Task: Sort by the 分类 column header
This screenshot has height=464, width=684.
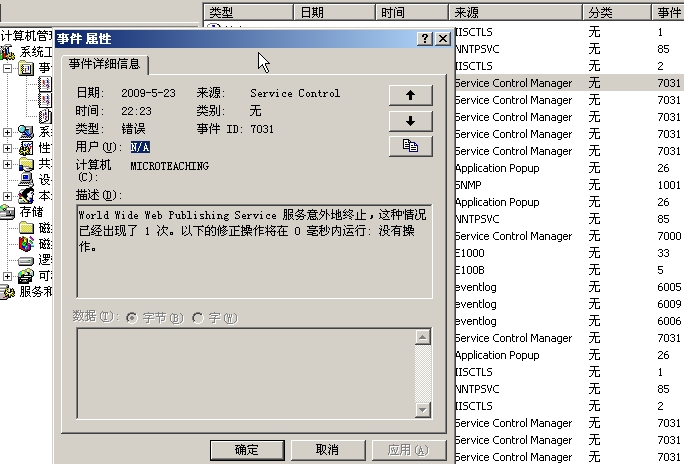Action: (617, 12)
